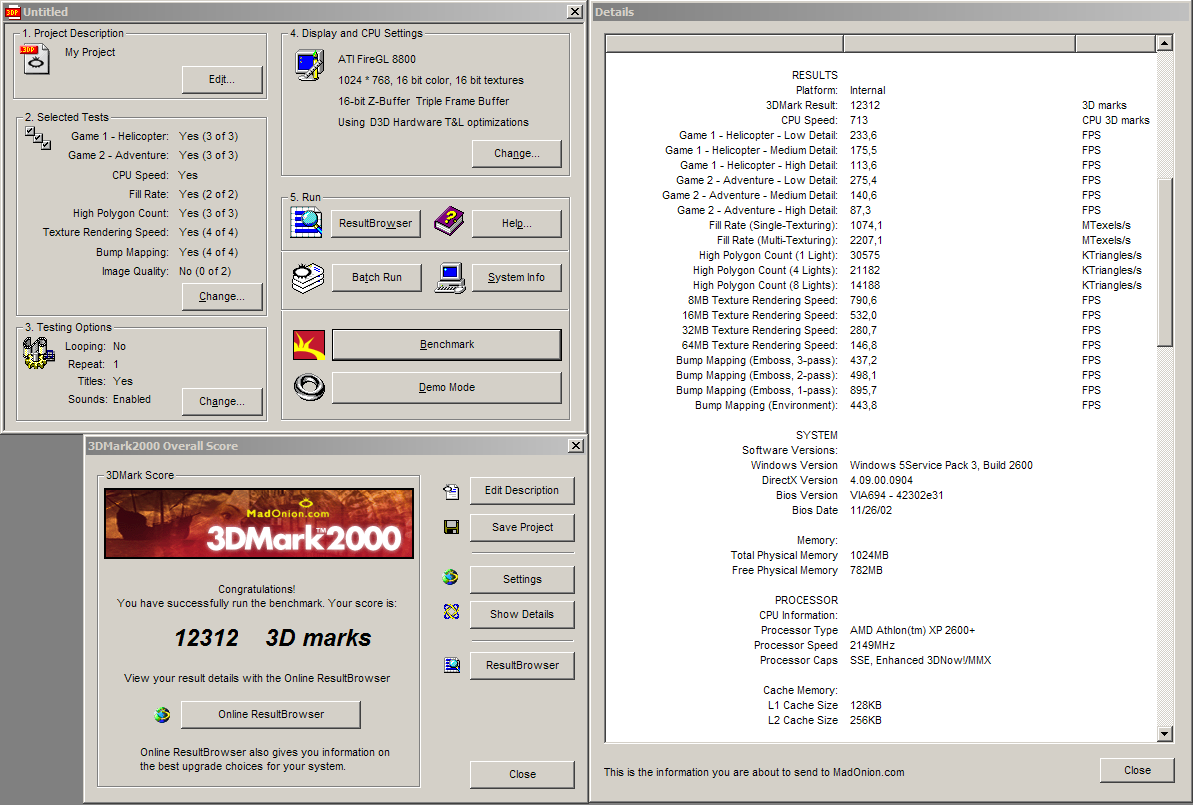This screenshot has width=1193, height=805.
Task: Click the floppy disk Save Project icon
Action: point(451,527)
